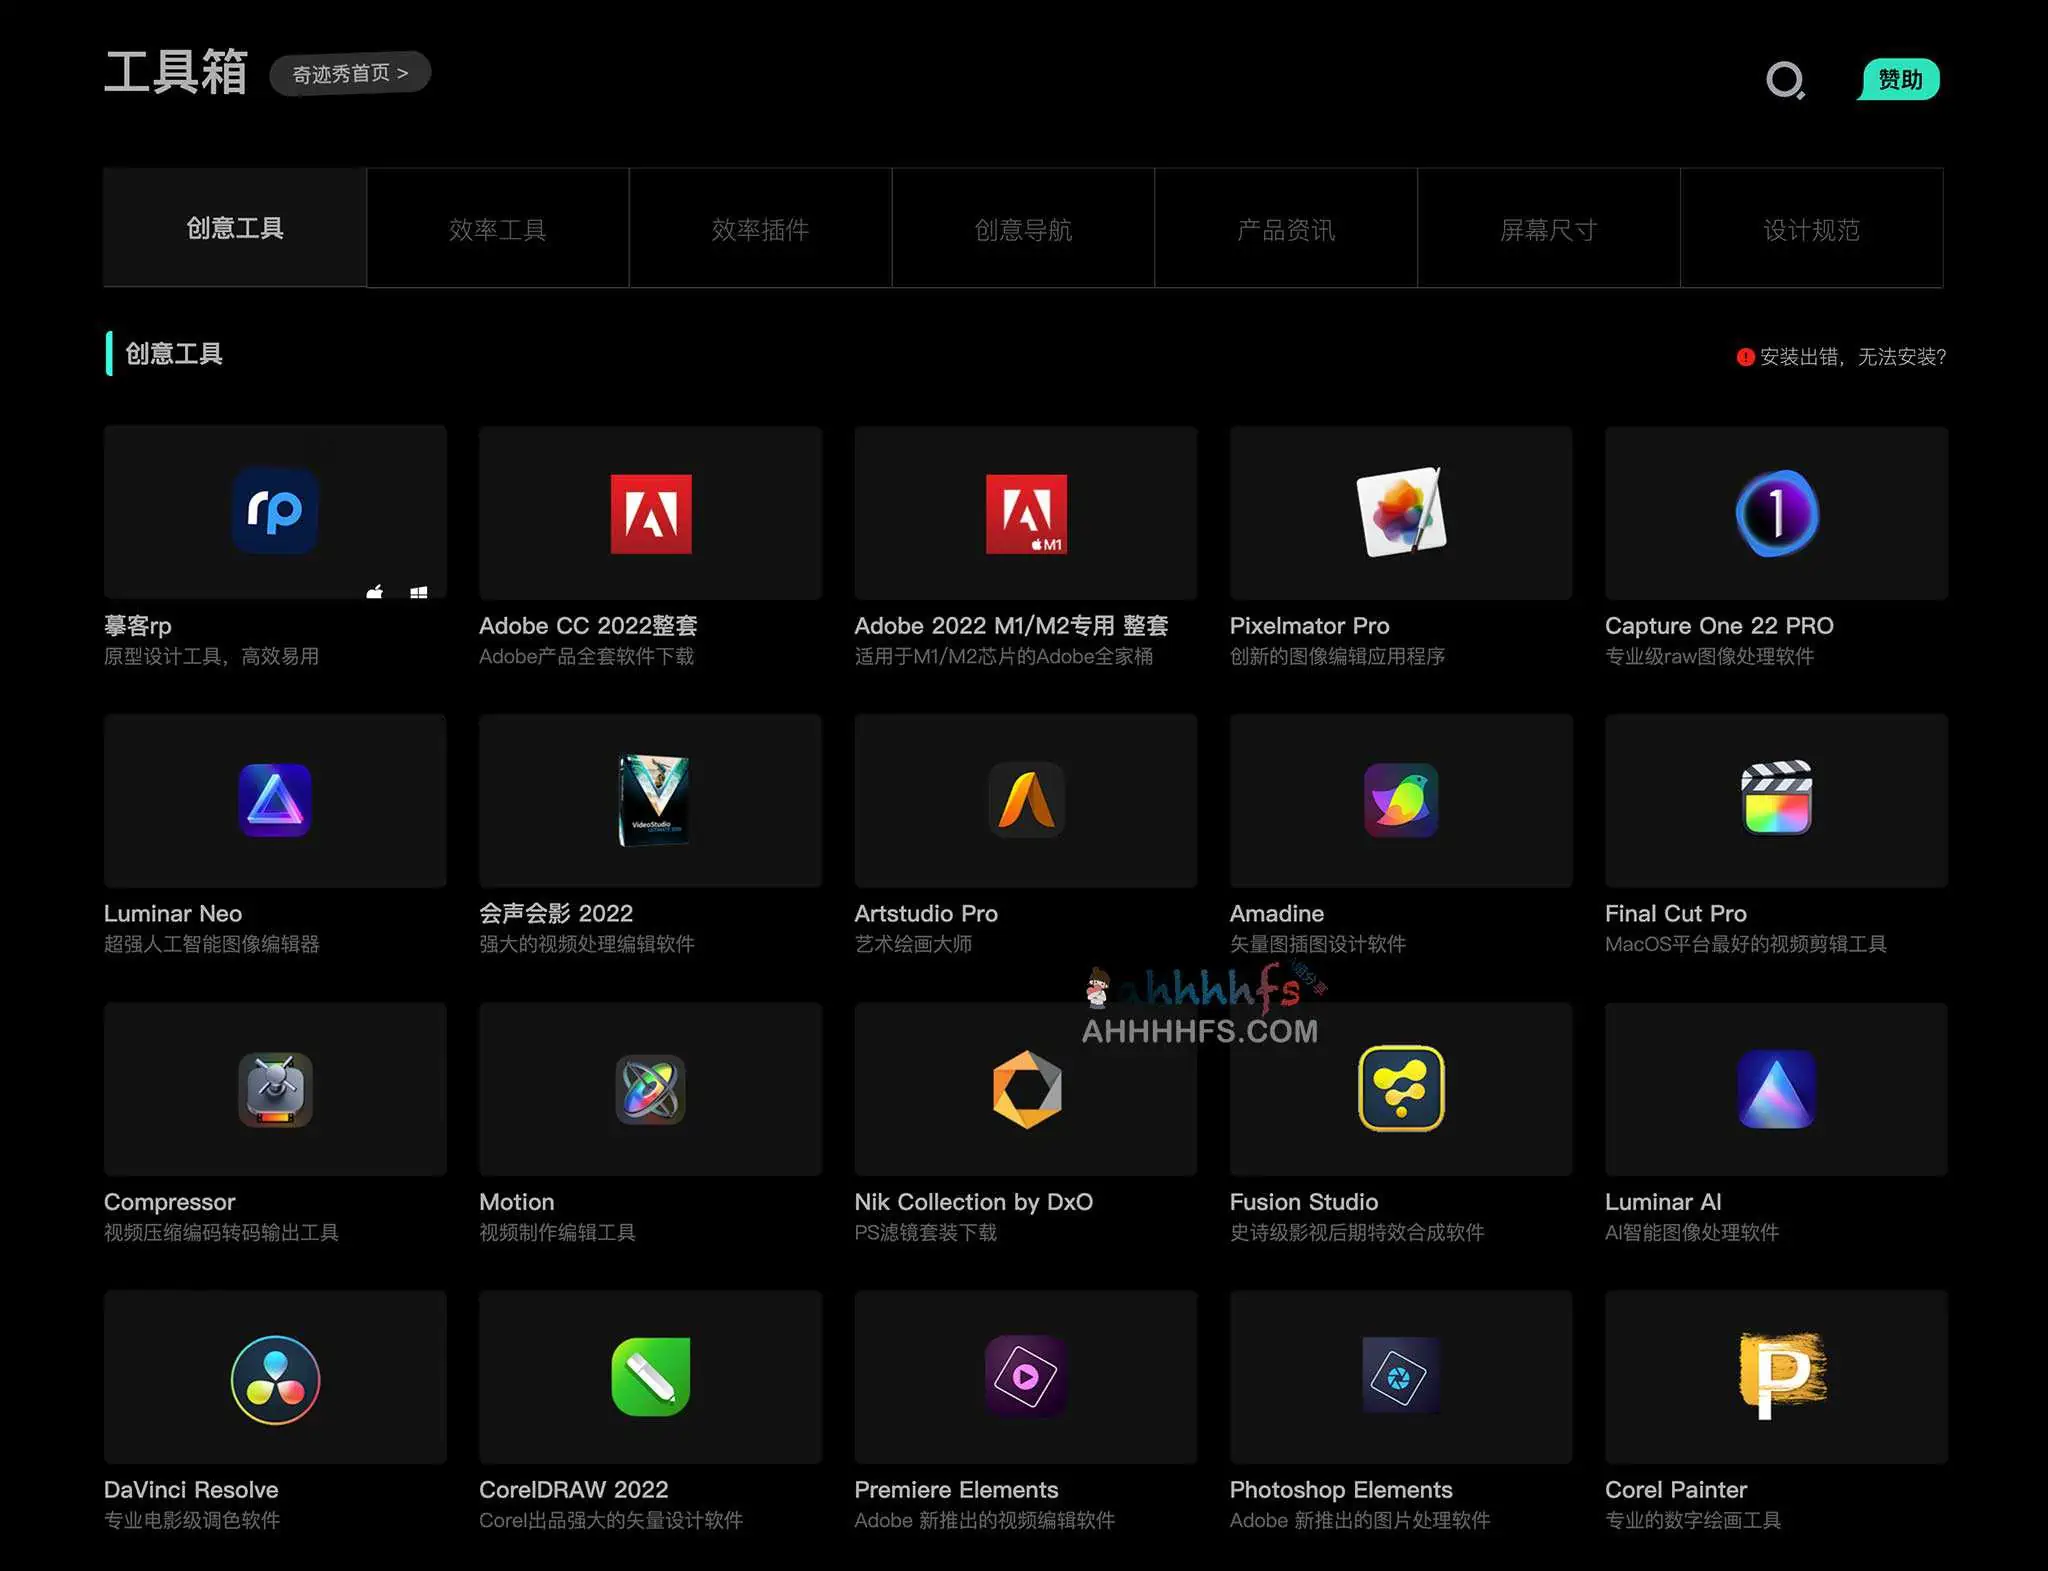Open the Final Cut Pro icon
The height and width of the screenshot is (1571, 2048).
tap(1777, 798)
